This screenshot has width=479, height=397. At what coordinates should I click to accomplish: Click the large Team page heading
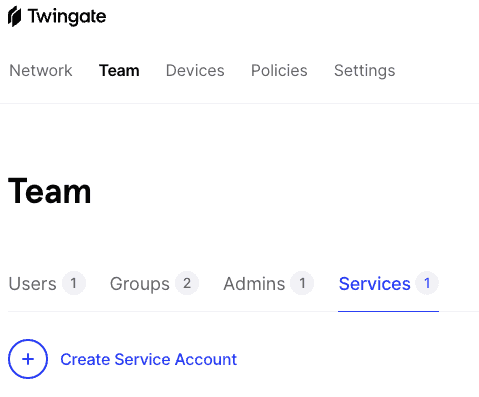(49, 191)
